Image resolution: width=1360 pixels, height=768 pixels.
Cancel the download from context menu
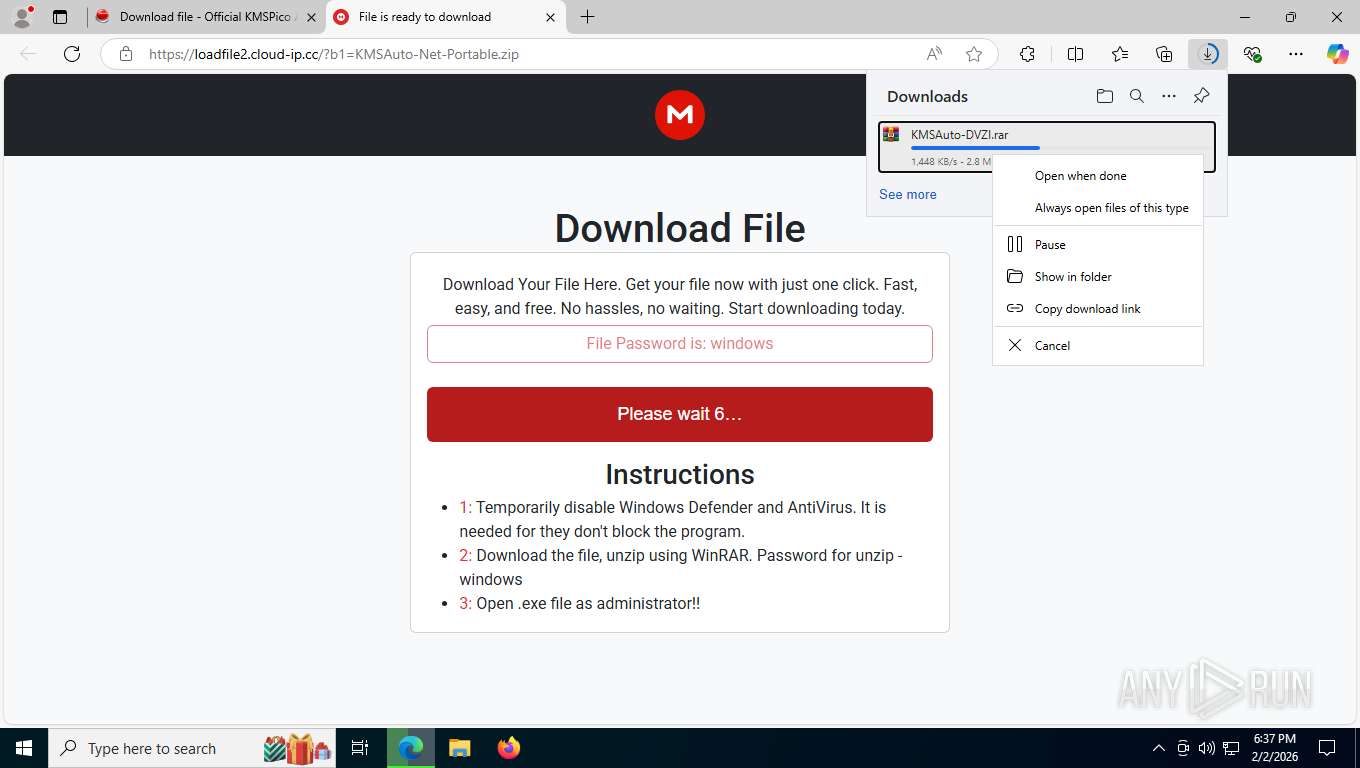coord(1098,346)
